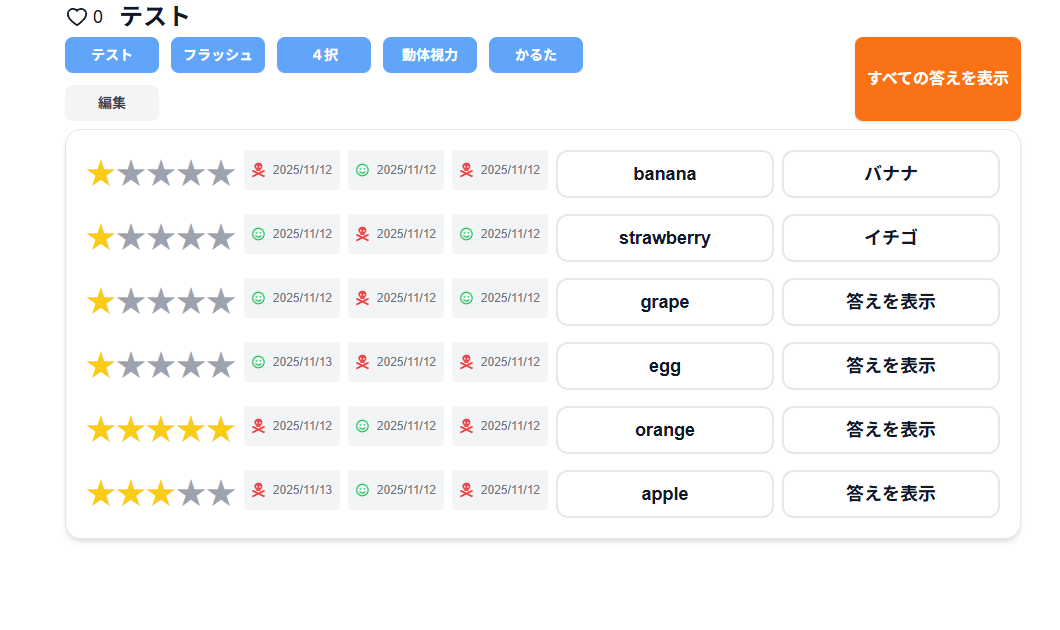Set apple rating to two stars
Viewport: 1060px width, 630px height.
pos(130,493)
